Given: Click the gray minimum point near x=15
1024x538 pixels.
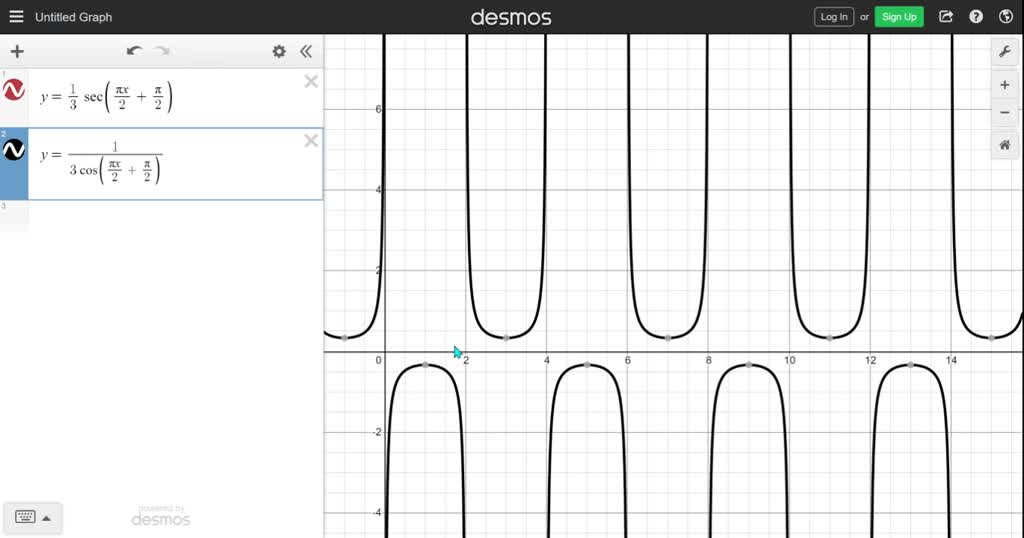Looking at the screenshot, I should [991, 338].
